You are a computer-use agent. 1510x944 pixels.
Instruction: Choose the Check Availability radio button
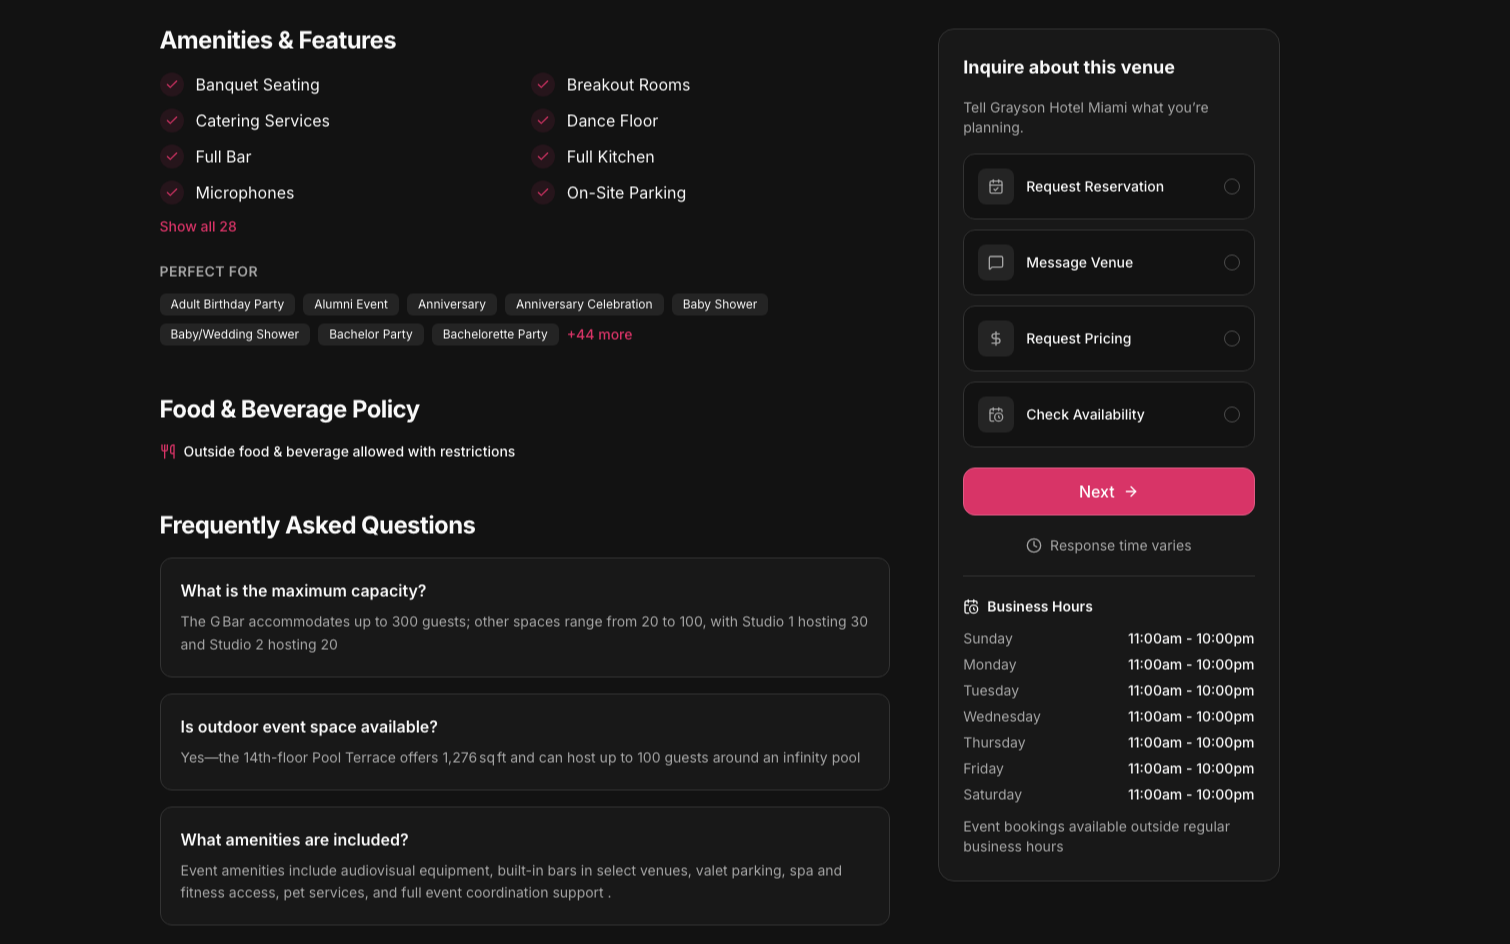1232,415
